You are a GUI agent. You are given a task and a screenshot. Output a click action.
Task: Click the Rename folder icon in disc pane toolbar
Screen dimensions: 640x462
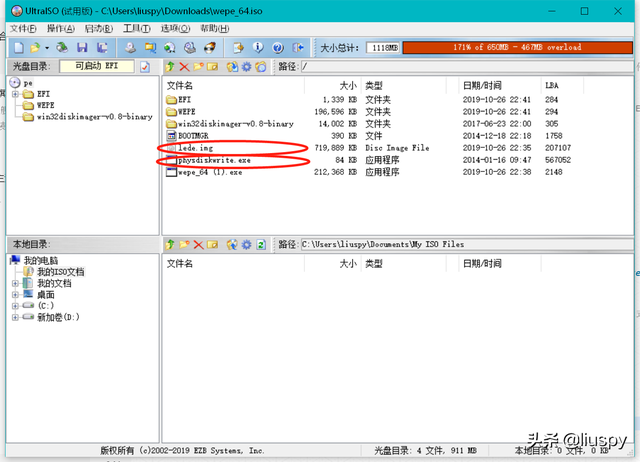(x=212, y=67)
